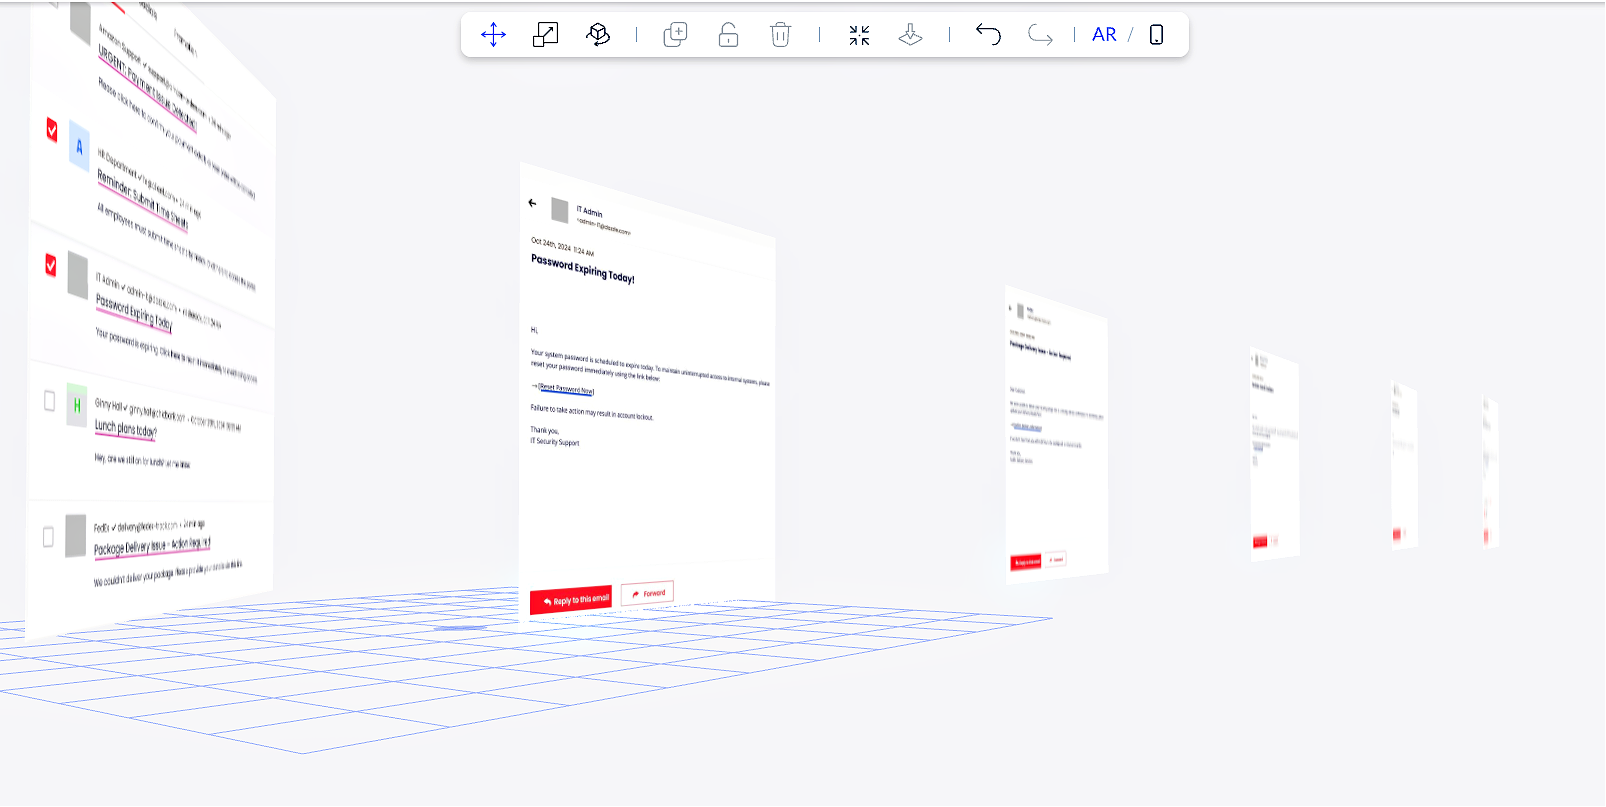
Task: Uncheck the HR Department email checkbox
Action: point(52,130)
